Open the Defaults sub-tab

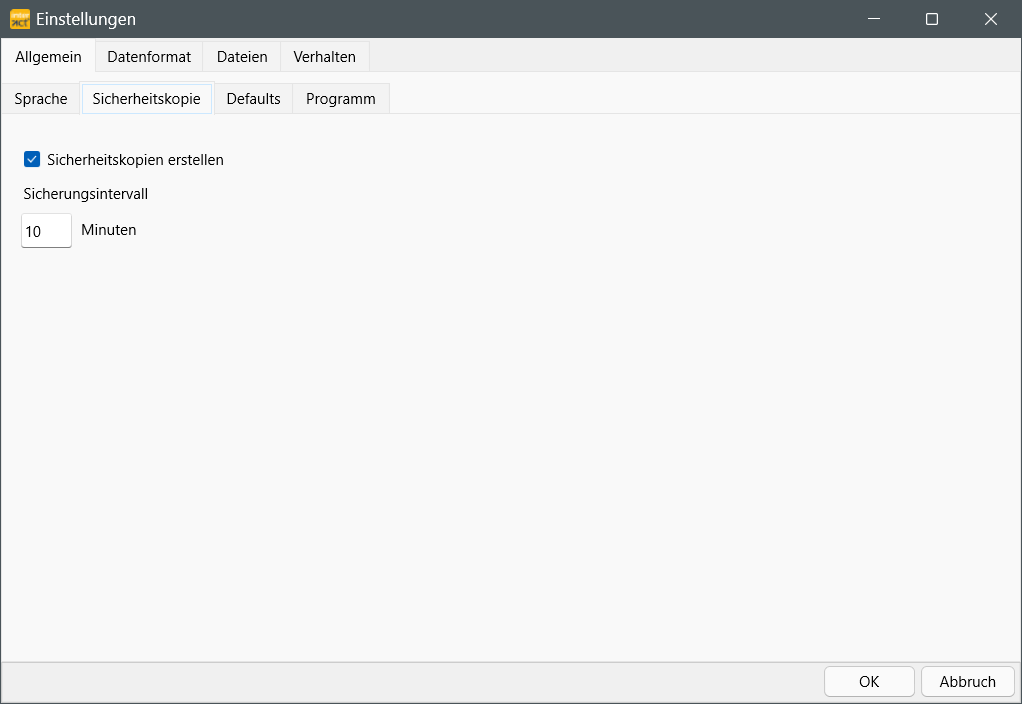tap(254, 98)
